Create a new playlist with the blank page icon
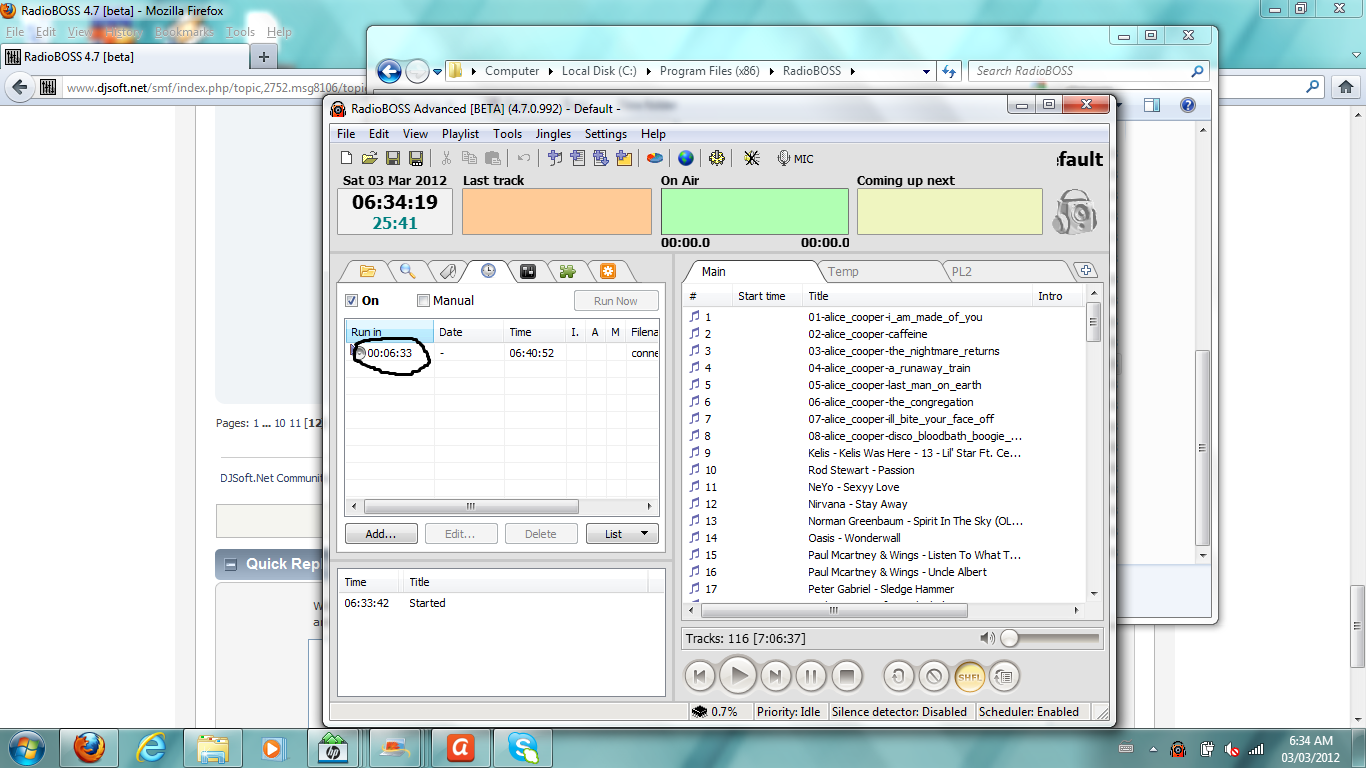Viewport: 1366px width, 768px height. coord(346,158)
